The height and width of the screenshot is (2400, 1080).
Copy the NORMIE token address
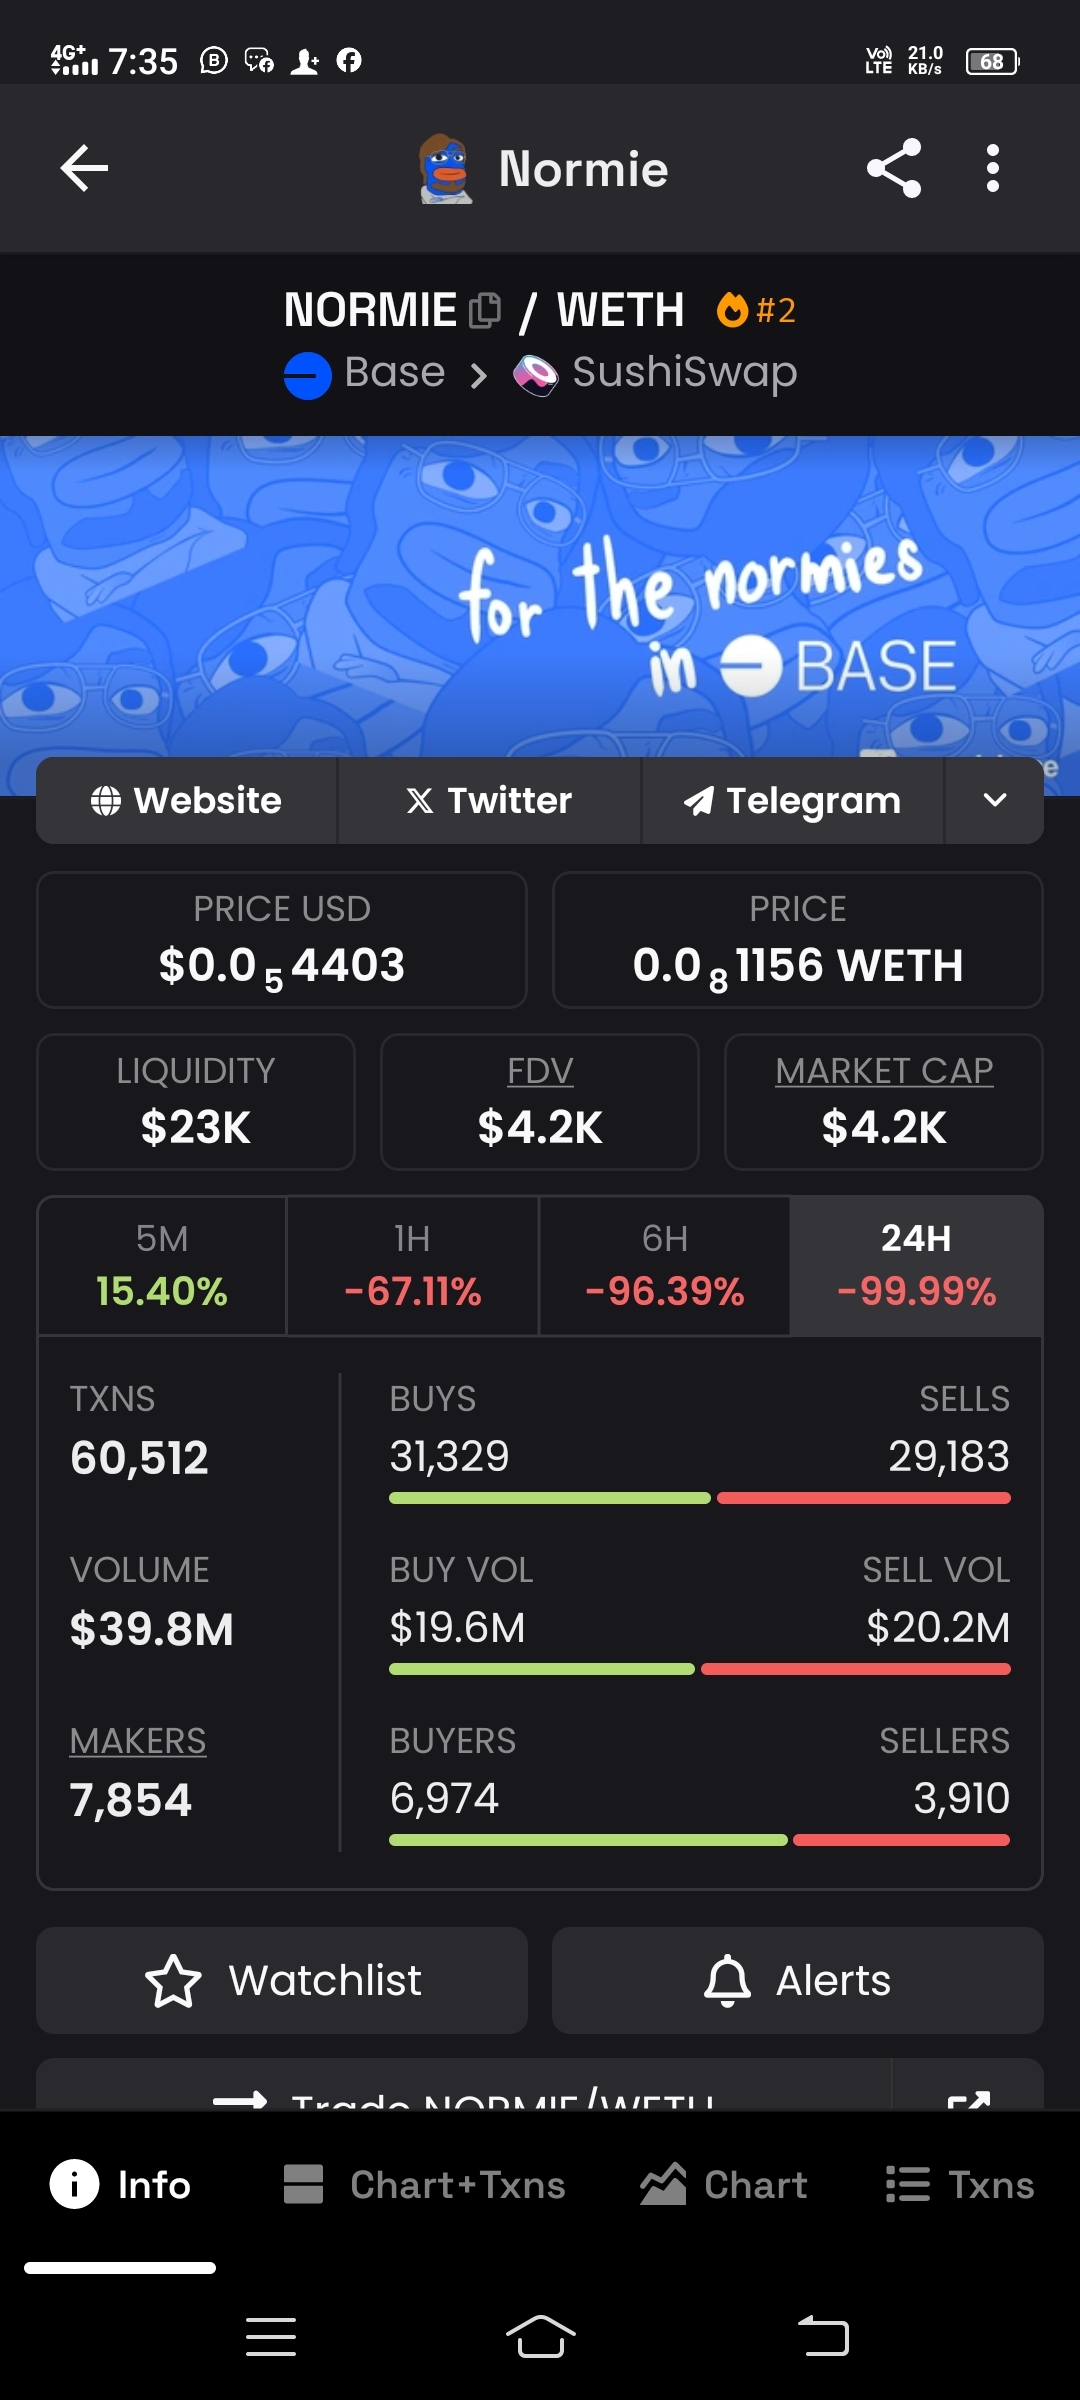485,311
